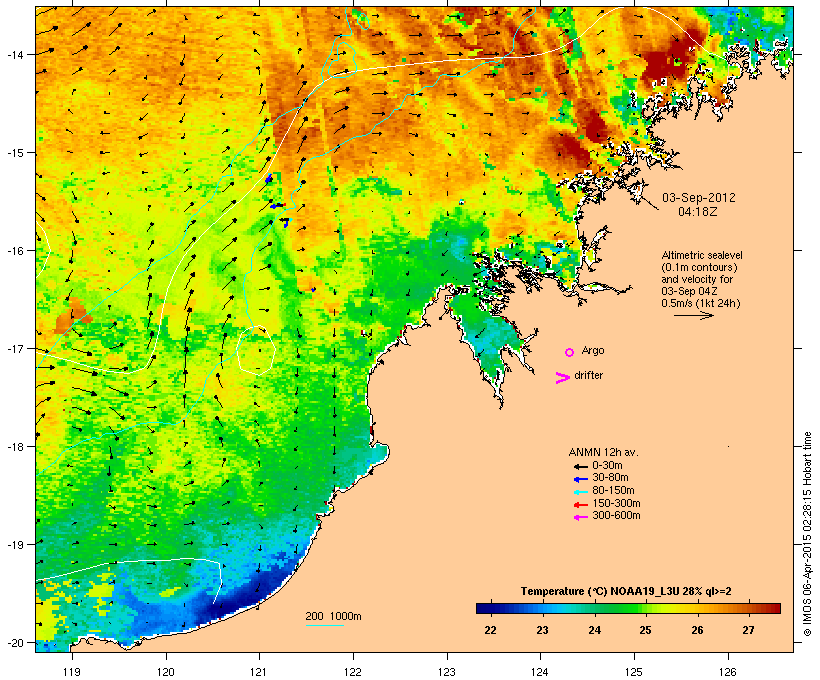
Task: Click colorbar tick label 27
Action: [748, 630]
